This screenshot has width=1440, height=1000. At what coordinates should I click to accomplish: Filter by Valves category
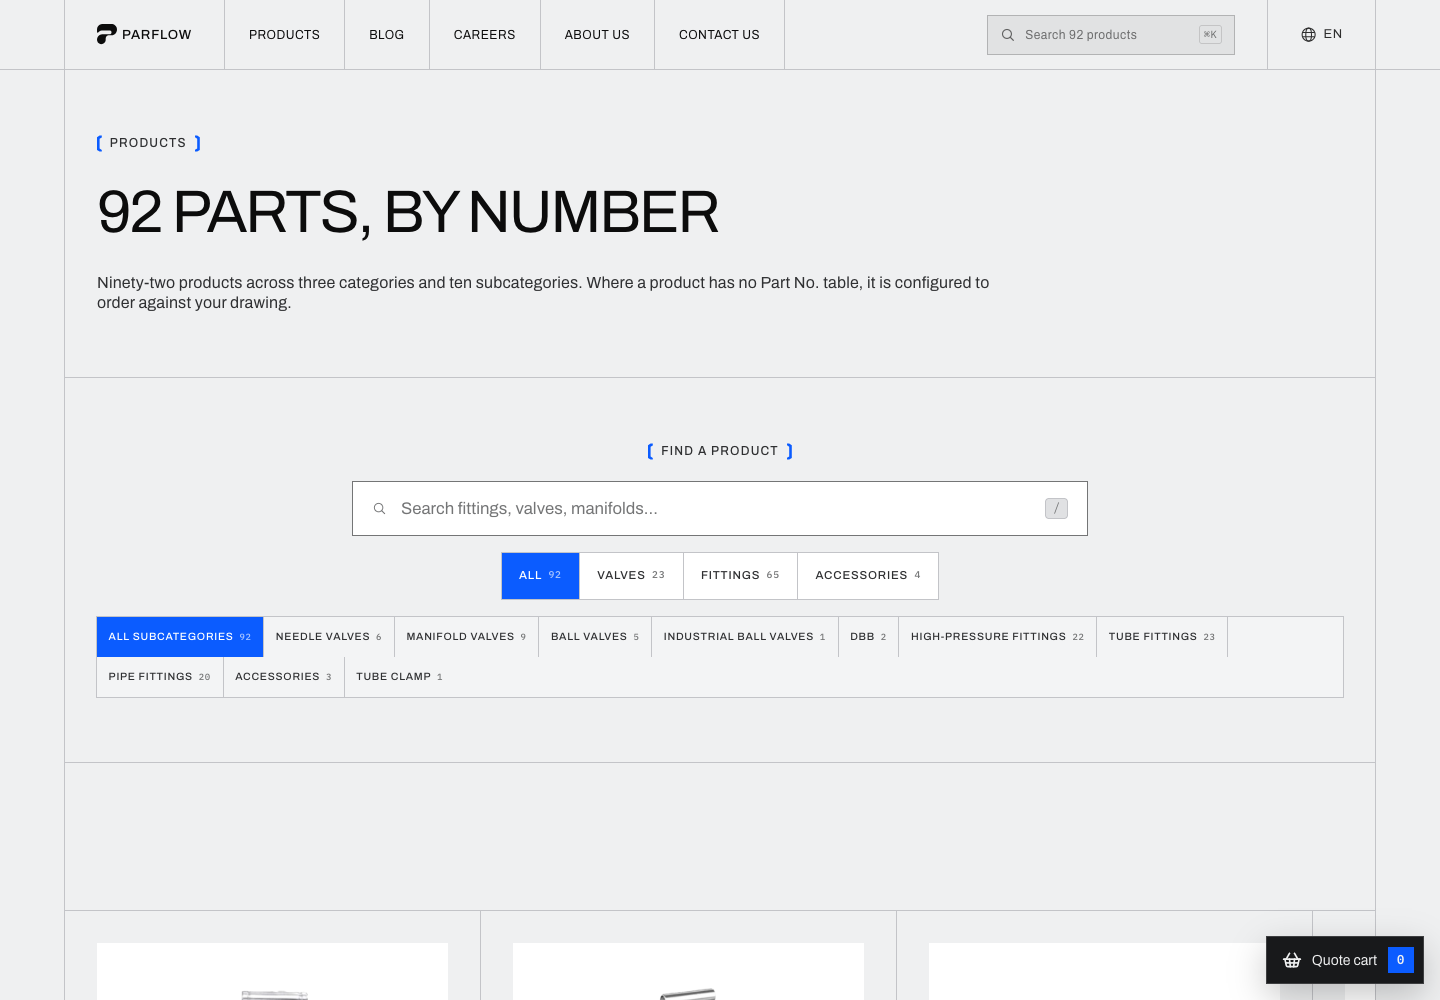pyautogui.click(x=631, y=576)
